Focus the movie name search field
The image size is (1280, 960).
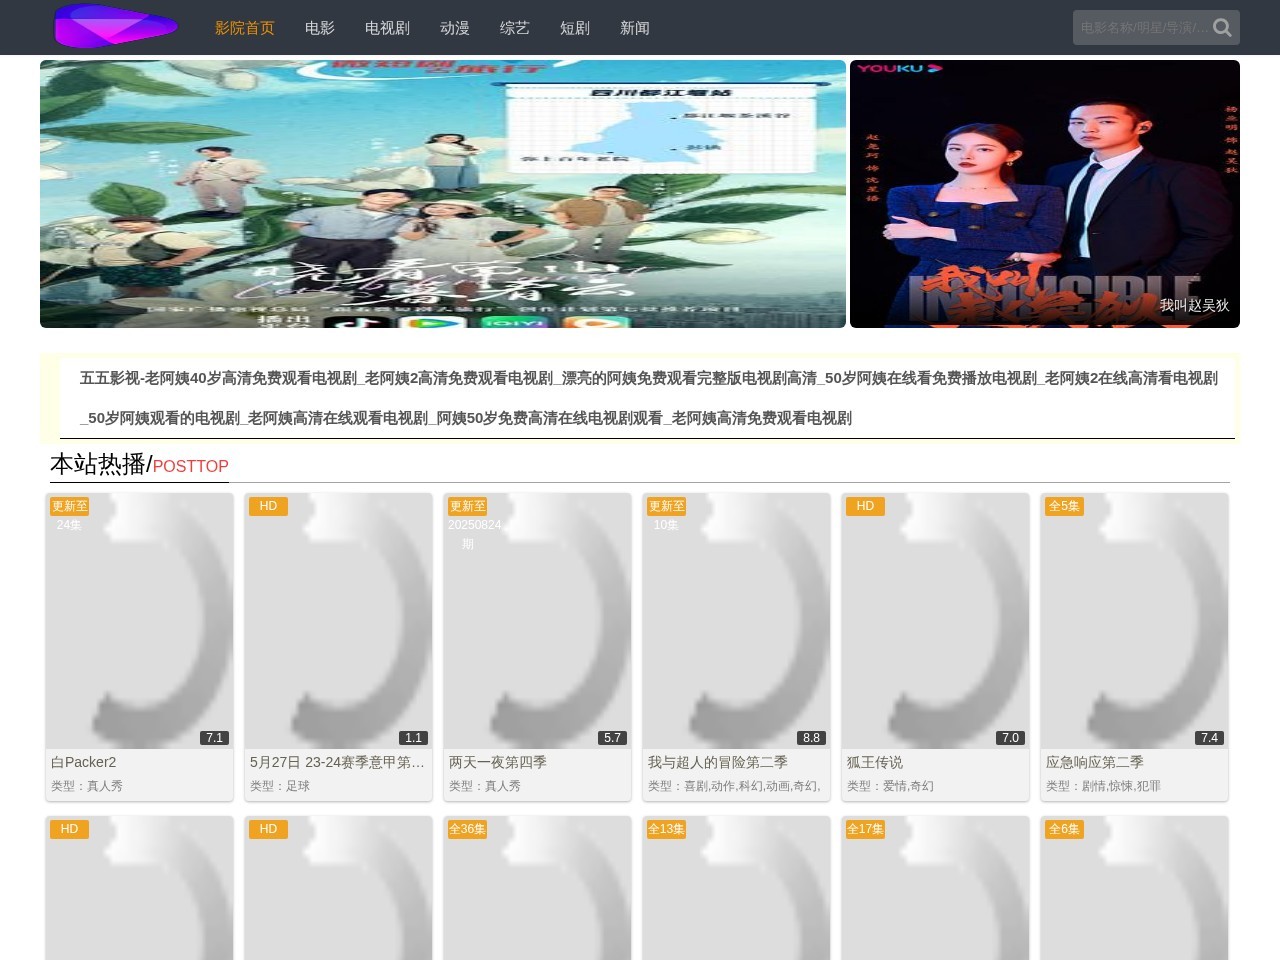tap(1142, 28)
